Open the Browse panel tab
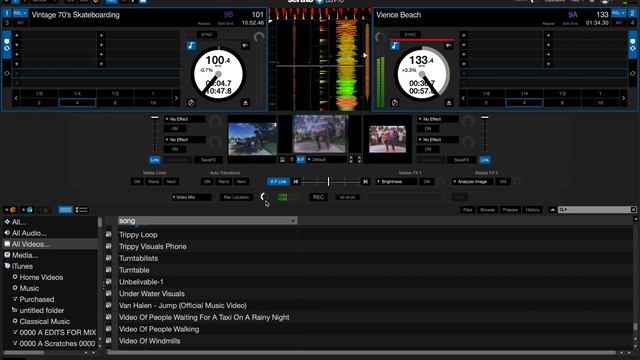 (x=487, y=210)
